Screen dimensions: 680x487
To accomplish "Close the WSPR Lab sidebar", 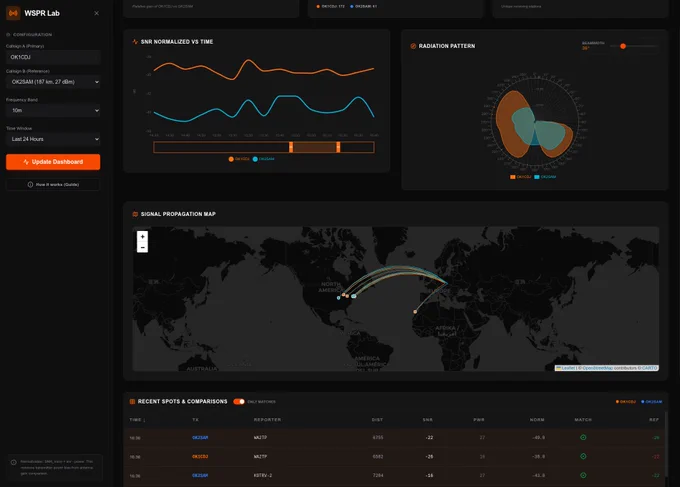I will (x=96, y=13).
